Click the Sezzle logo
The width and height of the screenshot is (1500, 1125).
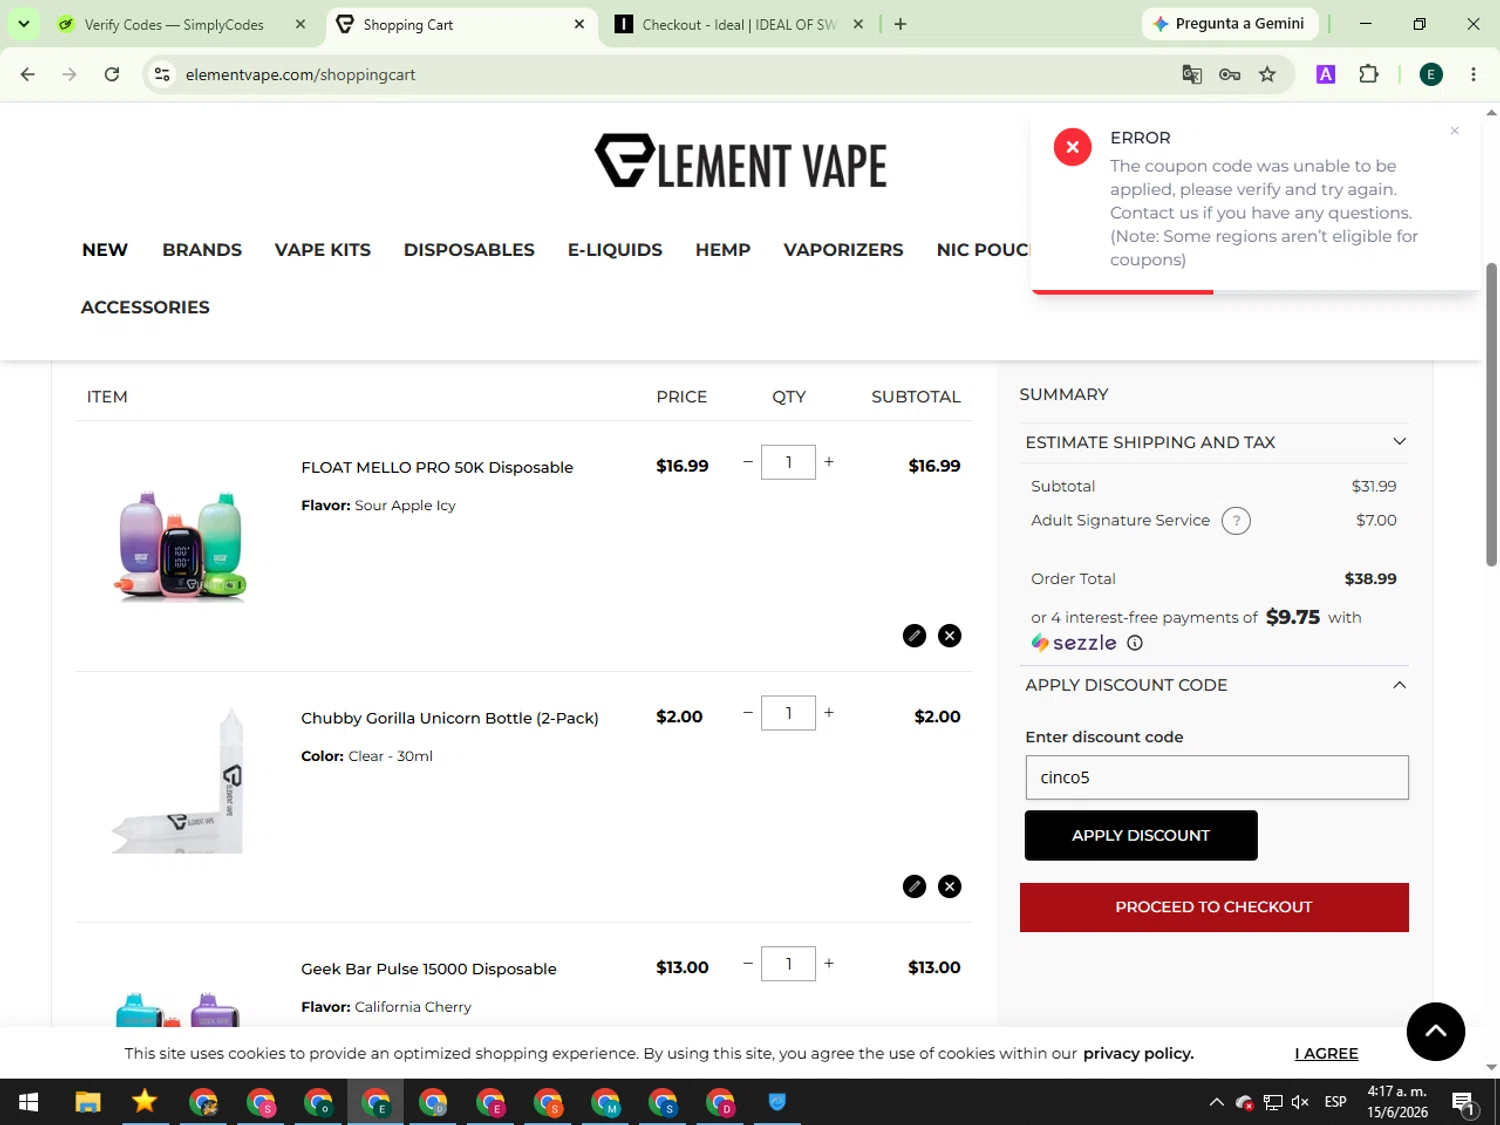1074,643
